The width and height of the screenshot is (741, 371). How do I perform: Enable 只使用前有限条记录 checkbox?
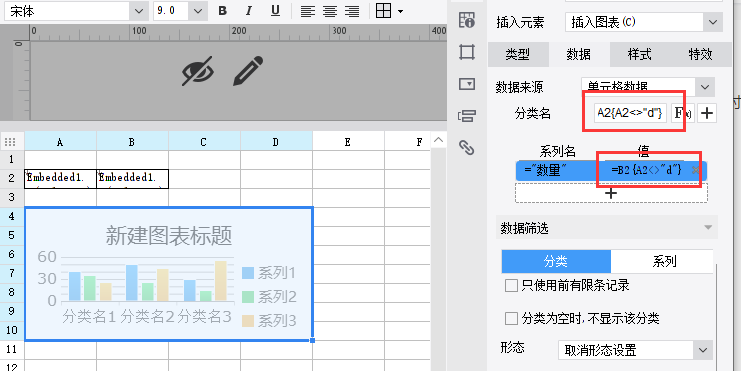click(x=511, y=285)
